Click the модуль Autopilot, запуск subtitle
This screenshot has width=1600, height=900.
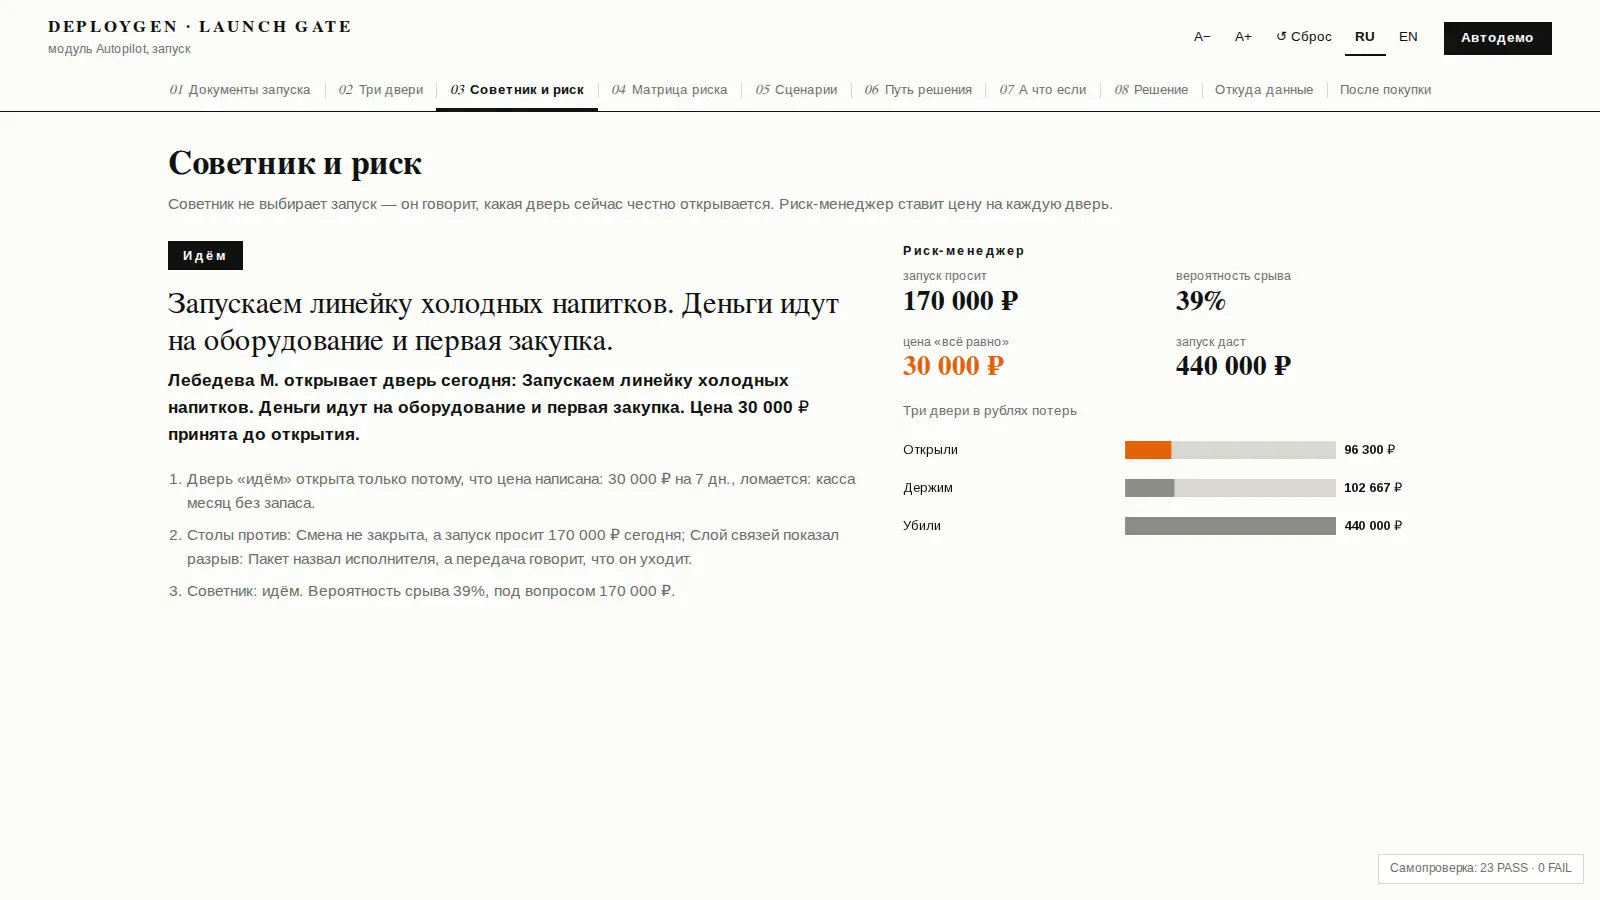[x=119, y=49]
